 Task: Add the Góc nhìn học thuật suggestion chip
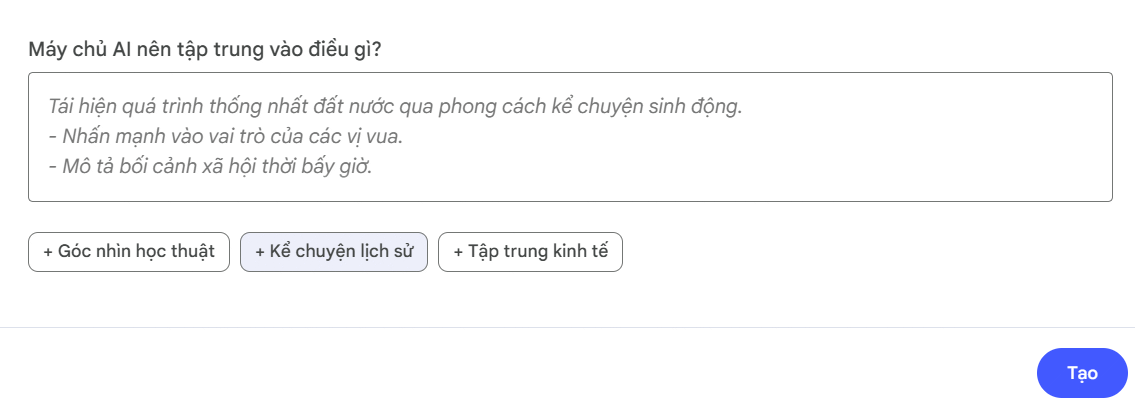click(x=129, y=252)
